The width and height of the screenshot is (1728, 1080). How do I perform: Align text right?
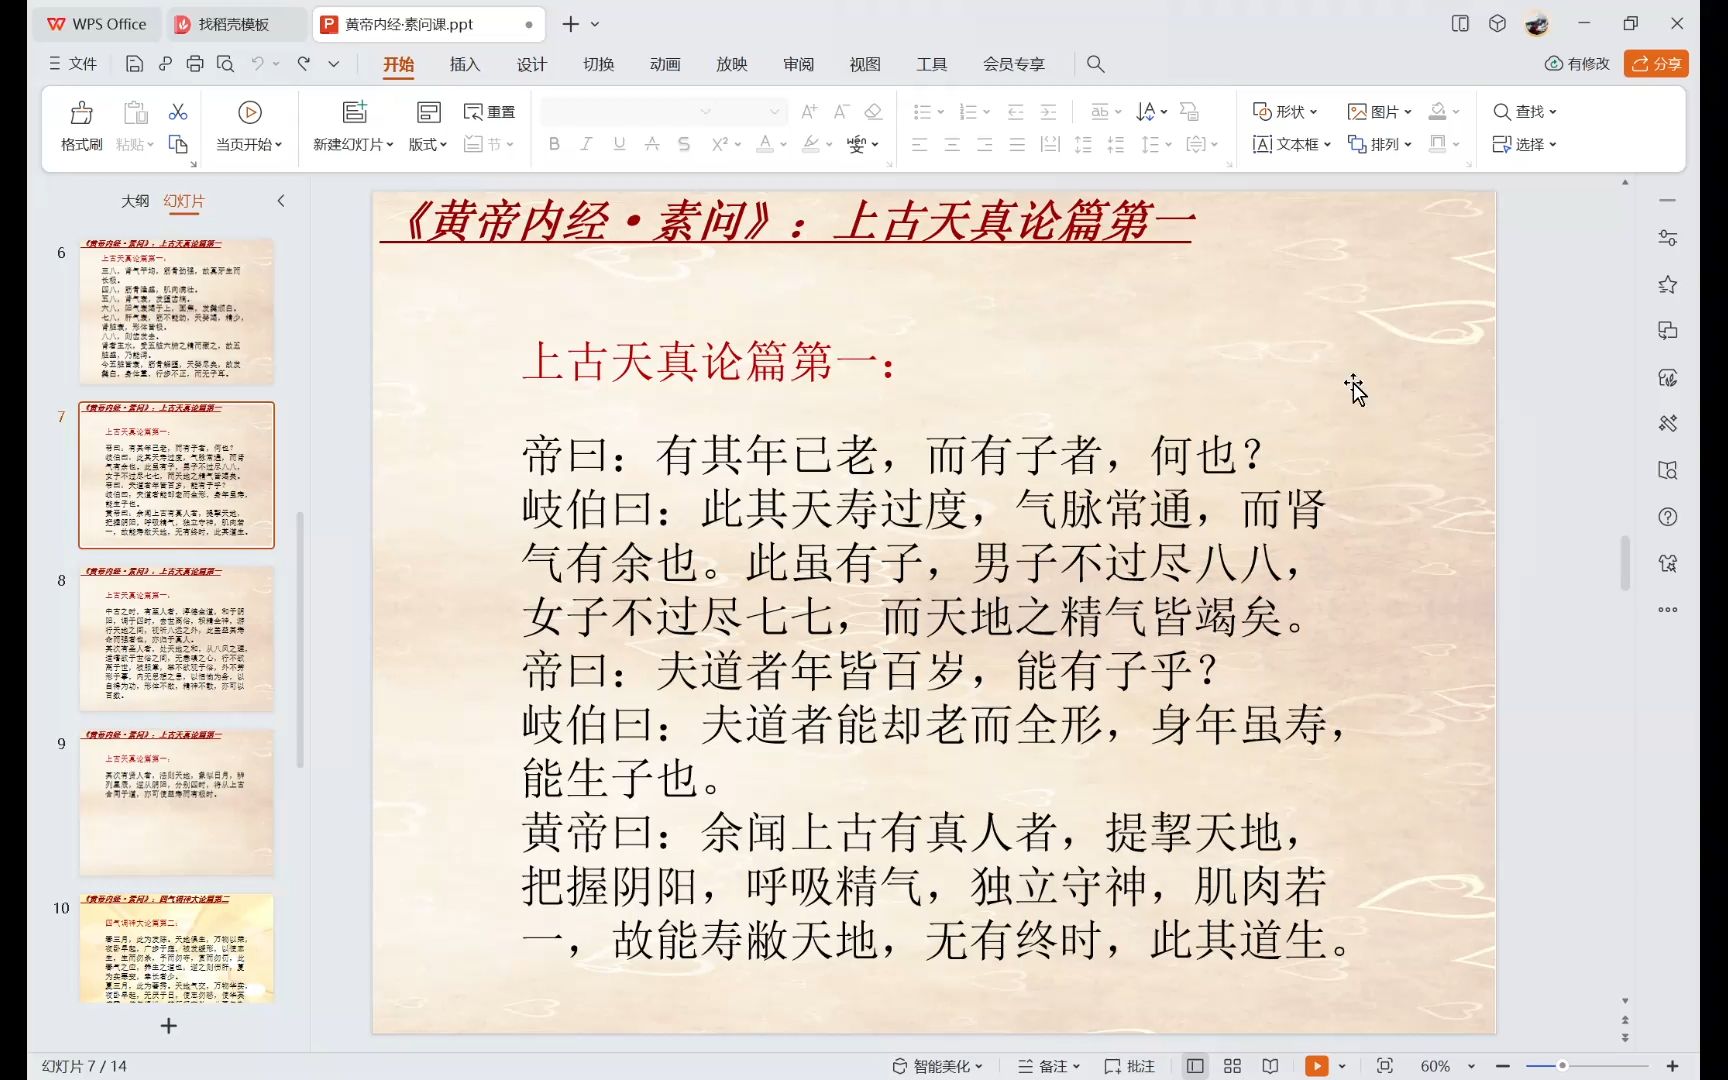pos(984,144)
